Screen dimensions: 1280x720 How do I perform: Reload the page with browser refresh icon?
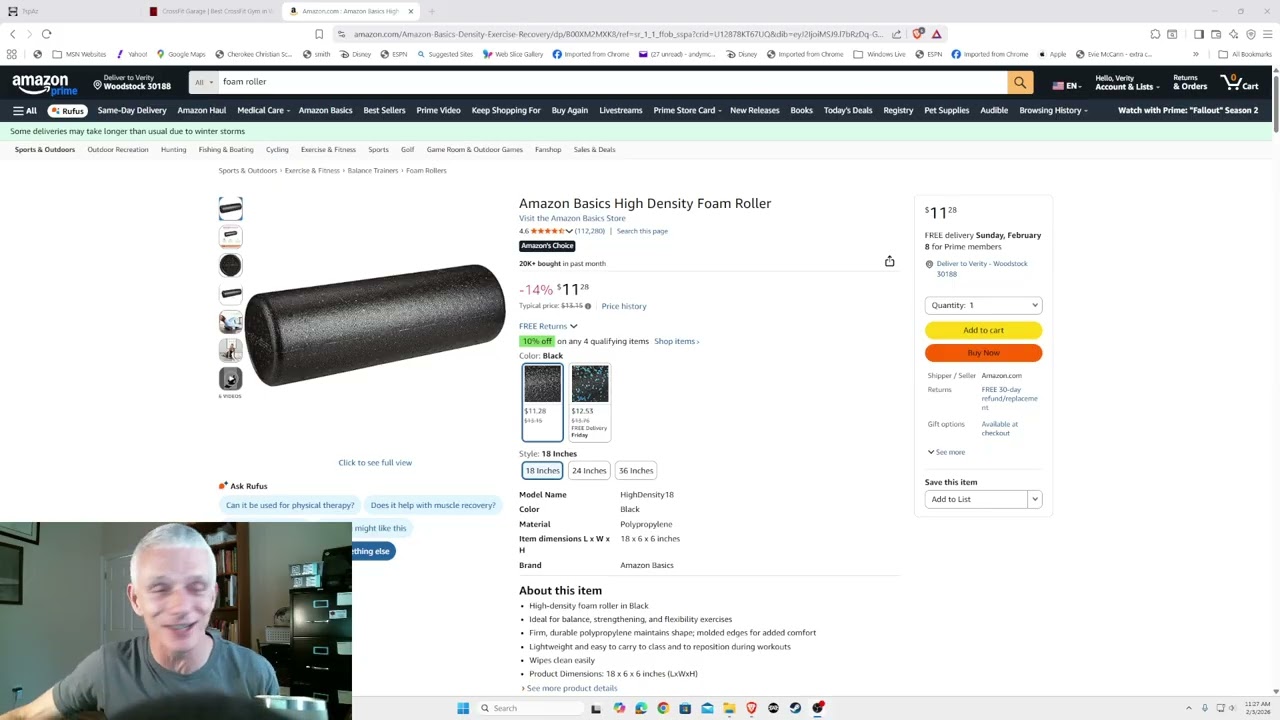pyautogui.click(x=46, y=34)
